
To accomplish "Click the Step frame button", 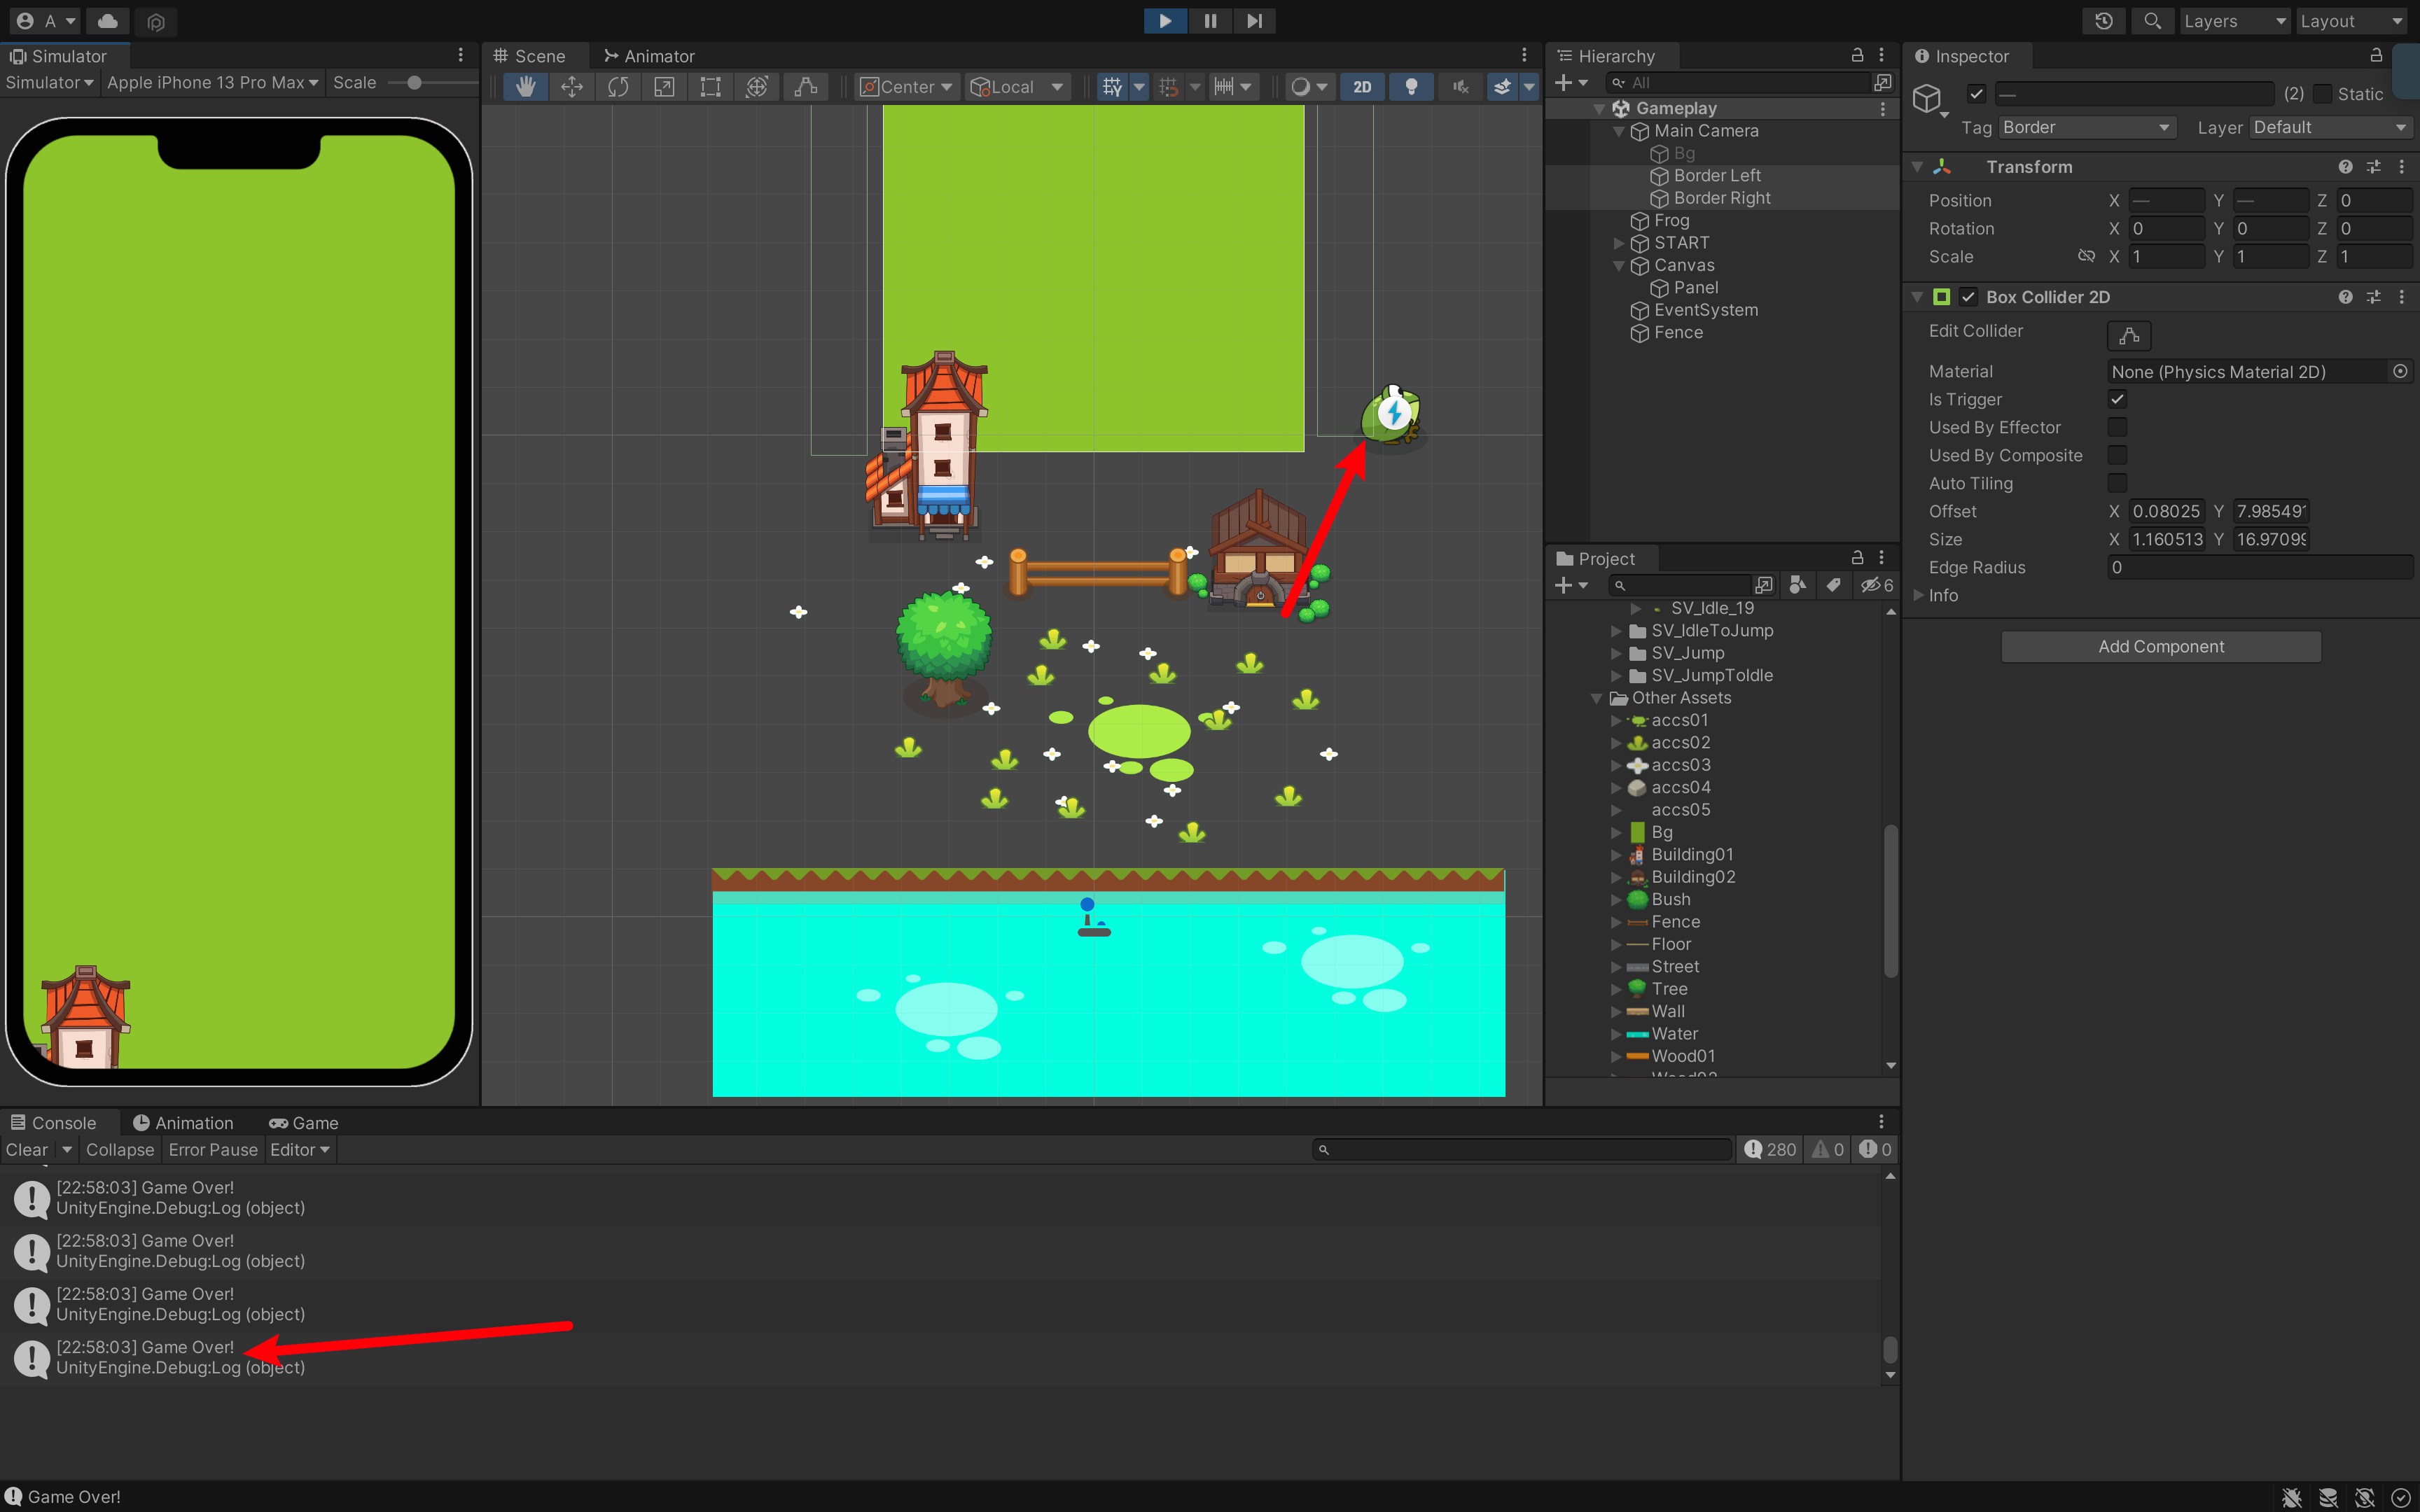I will [x=1254, y=21].
